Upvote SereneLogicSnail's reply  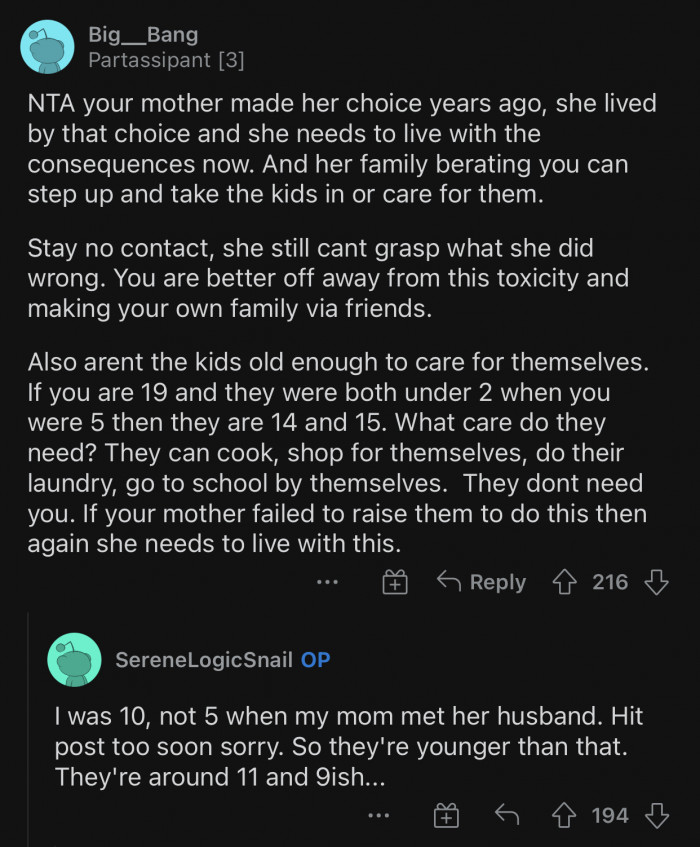pos(565,817)
